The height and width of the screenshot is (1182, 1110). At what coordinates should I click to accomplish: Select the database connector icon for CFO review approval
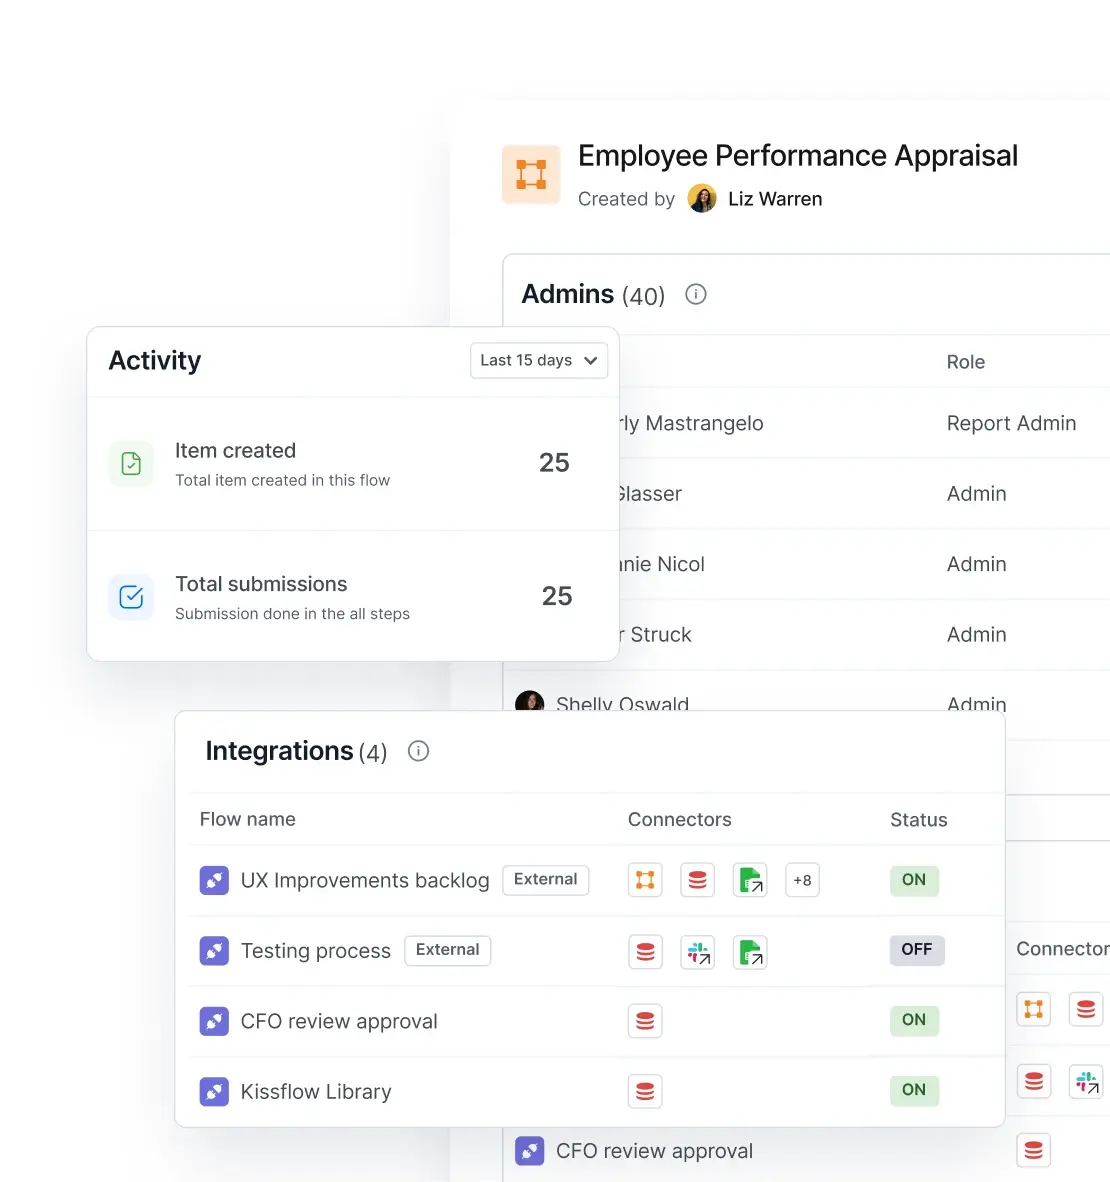pyautogui.click(x=645, y=1021)
